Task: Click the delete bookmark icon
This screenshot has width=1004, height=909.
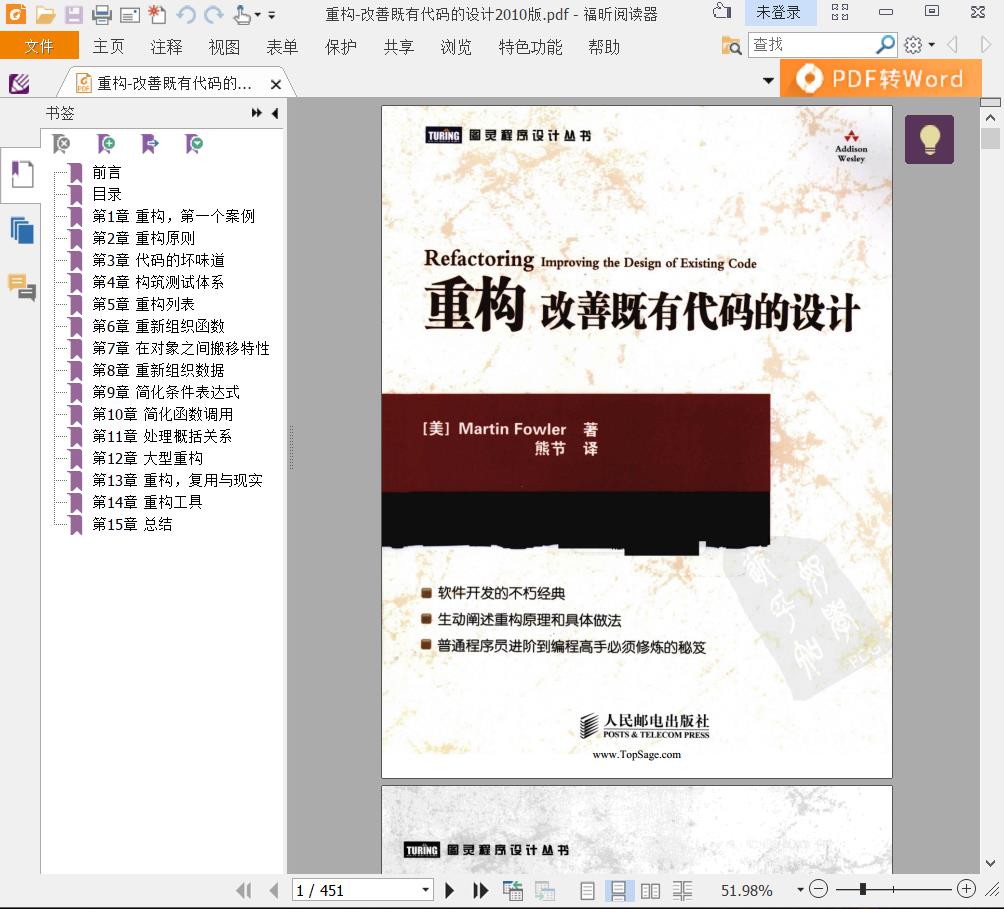Action: point(61,144)
